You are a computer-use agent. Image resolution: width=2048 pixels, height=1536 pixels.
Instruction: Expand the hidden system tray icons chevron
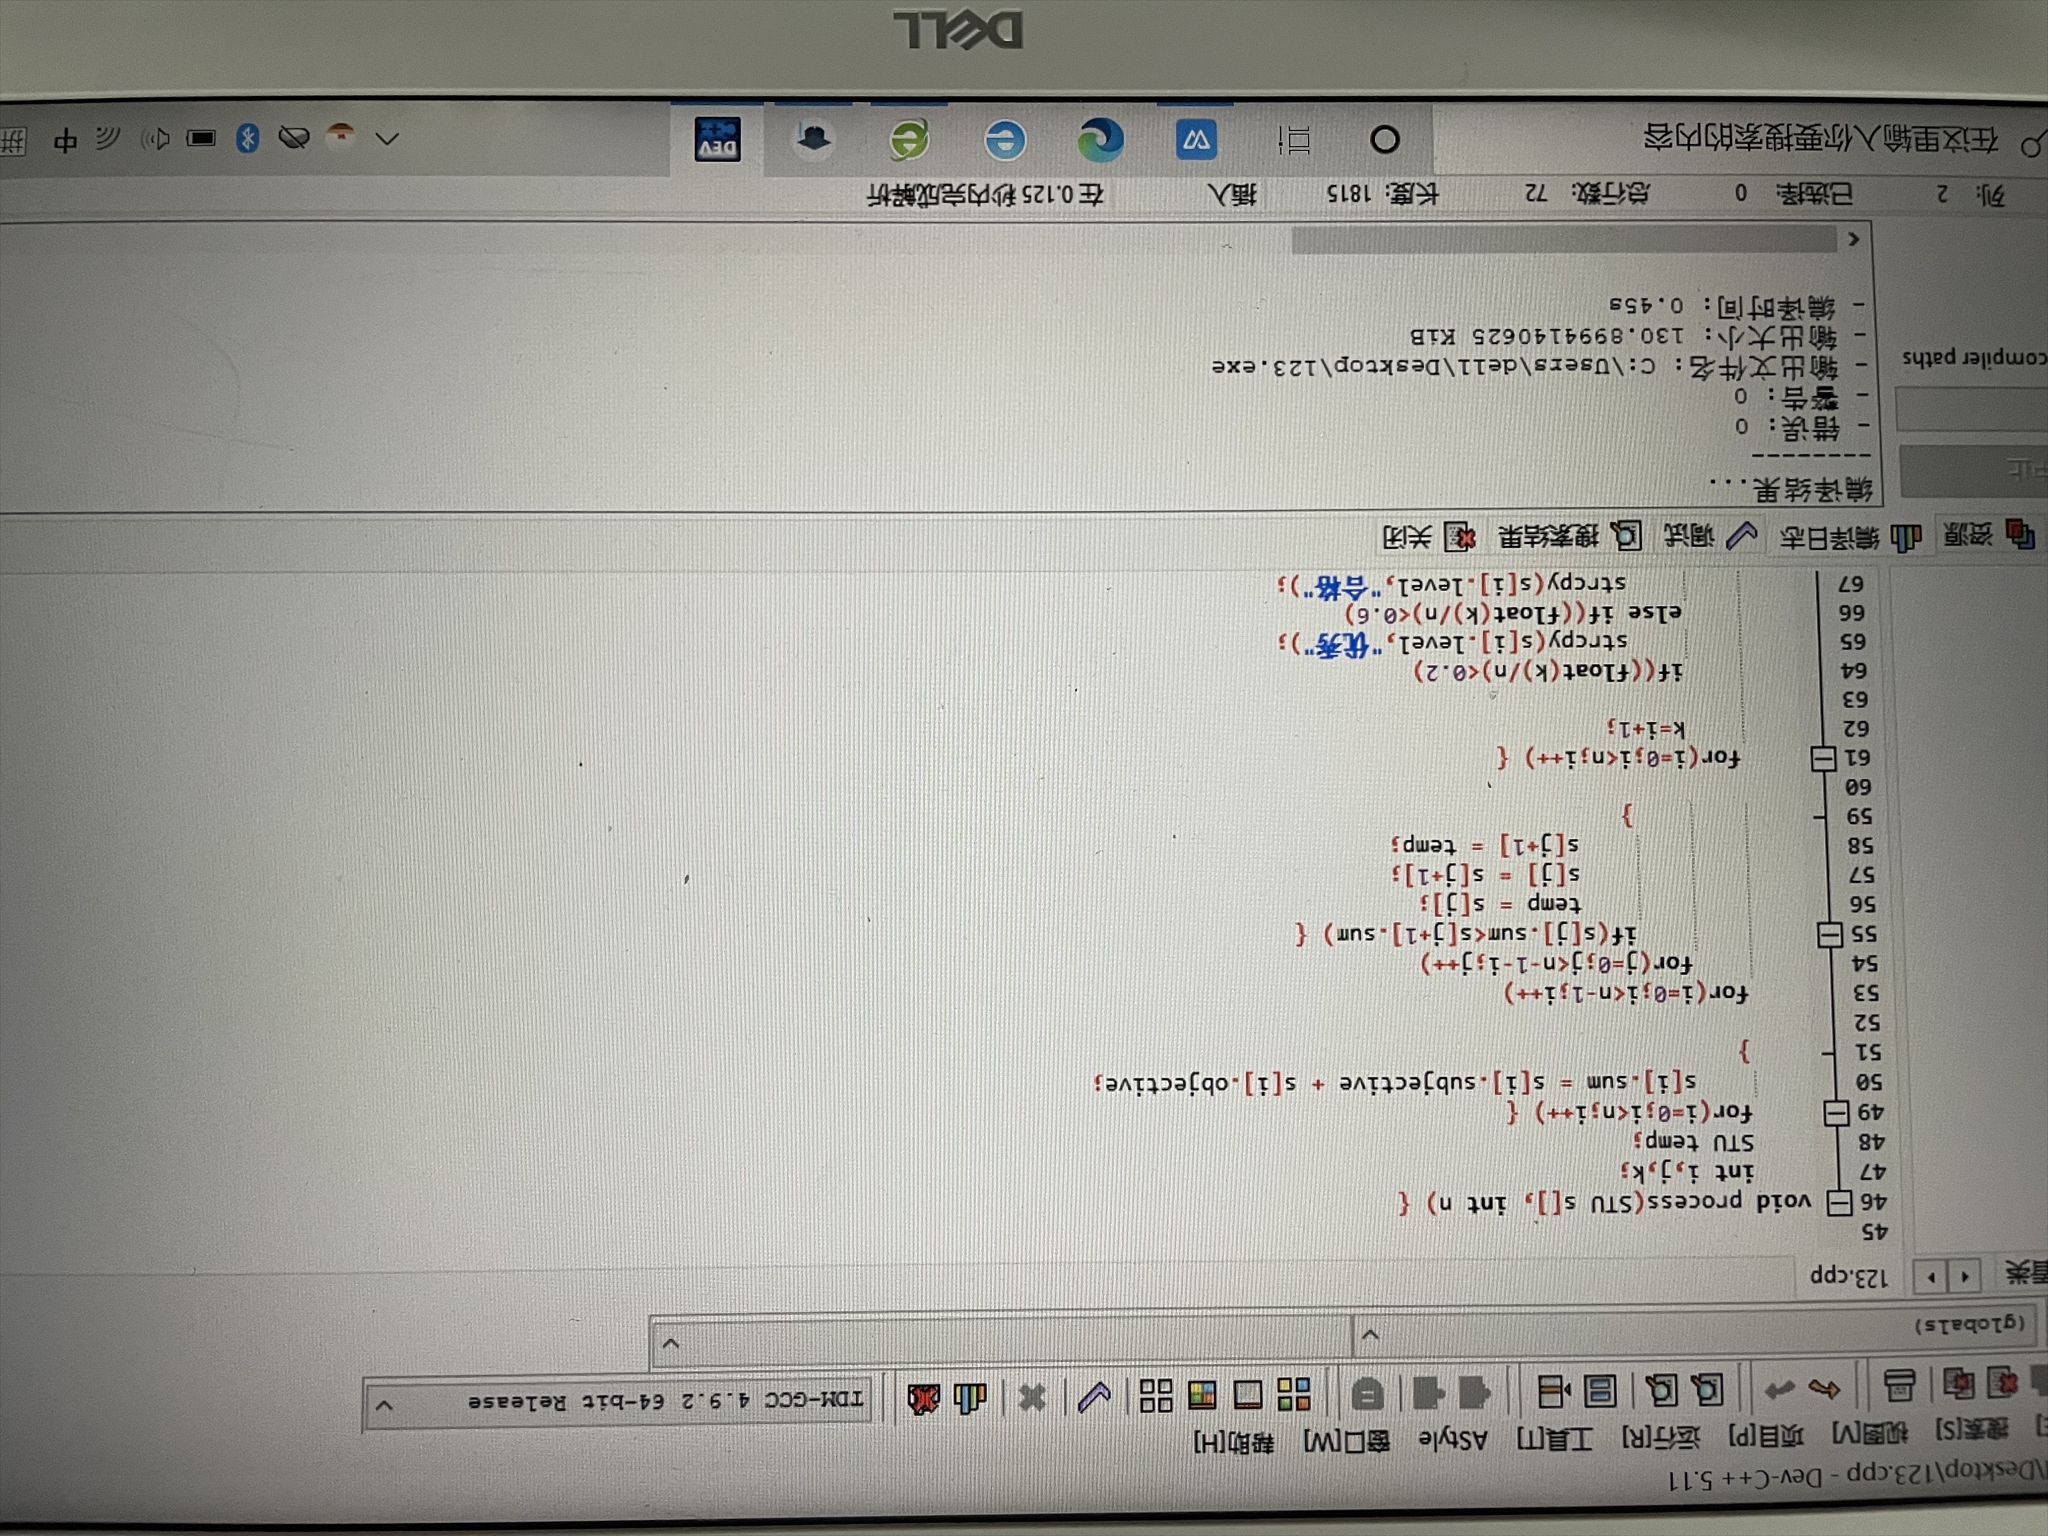click(x=387, y=139)
